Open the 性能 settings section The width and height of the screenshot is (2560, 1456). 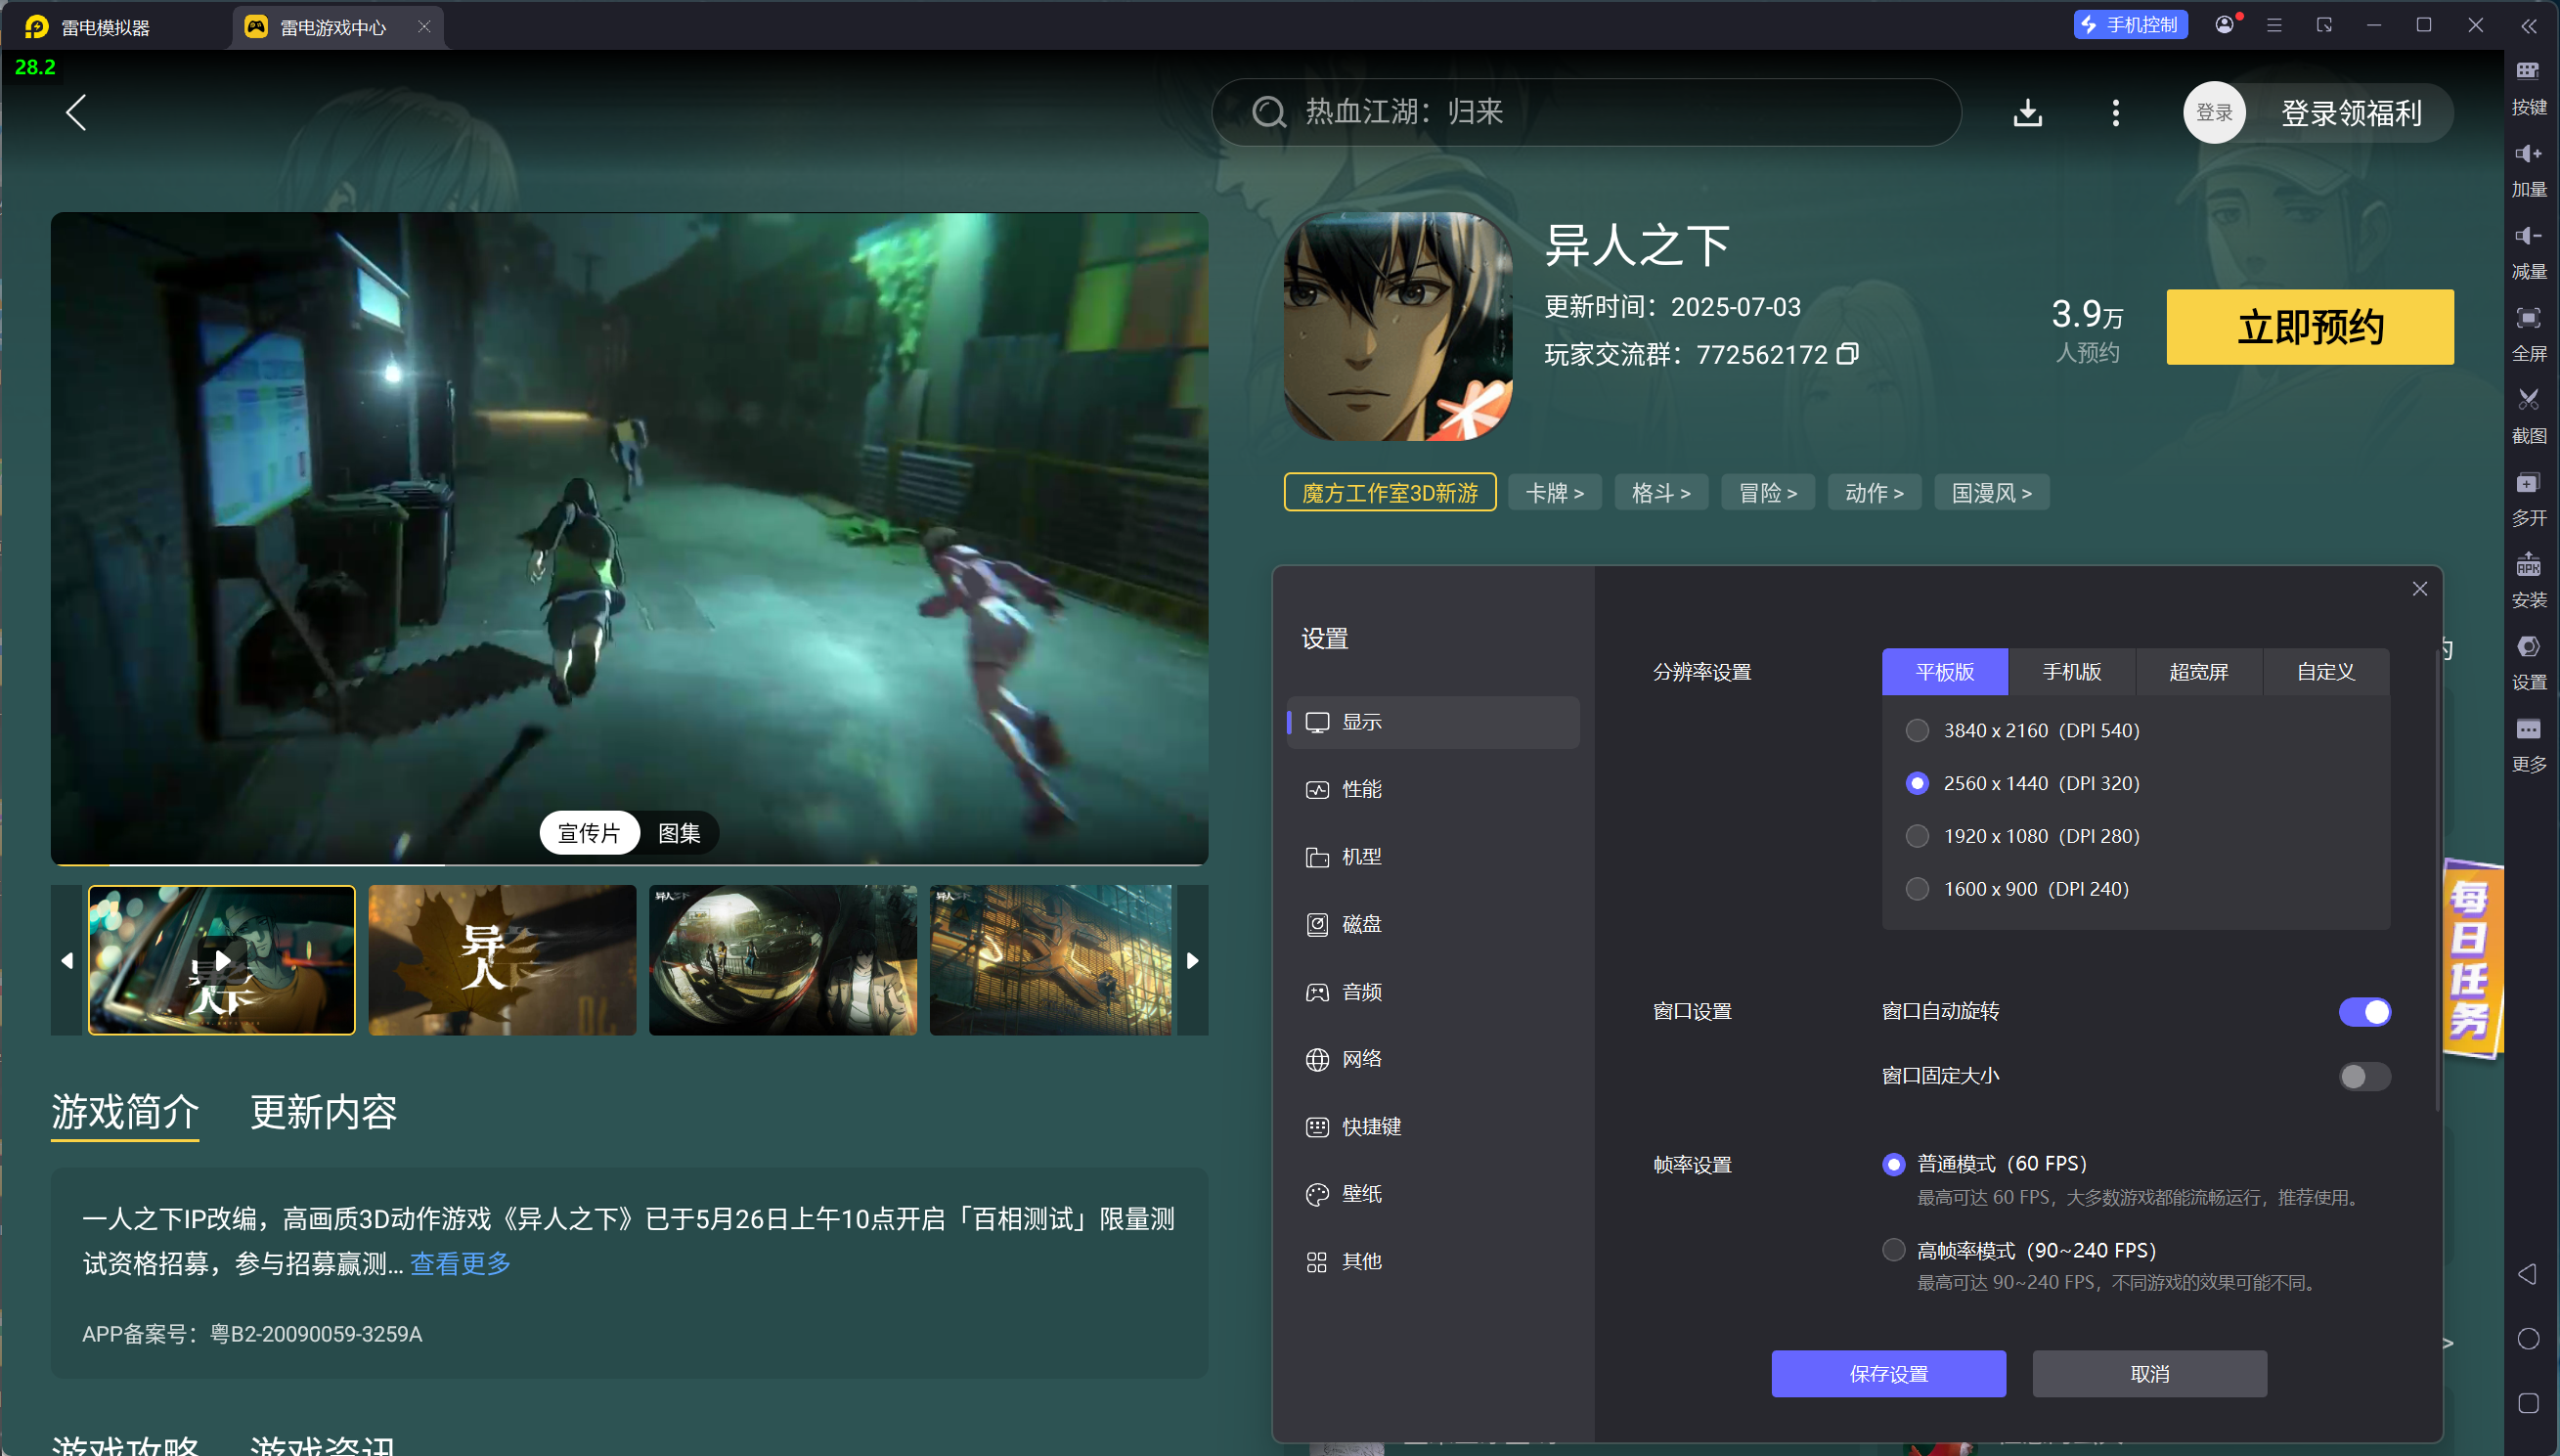(x=1361, y=789)
